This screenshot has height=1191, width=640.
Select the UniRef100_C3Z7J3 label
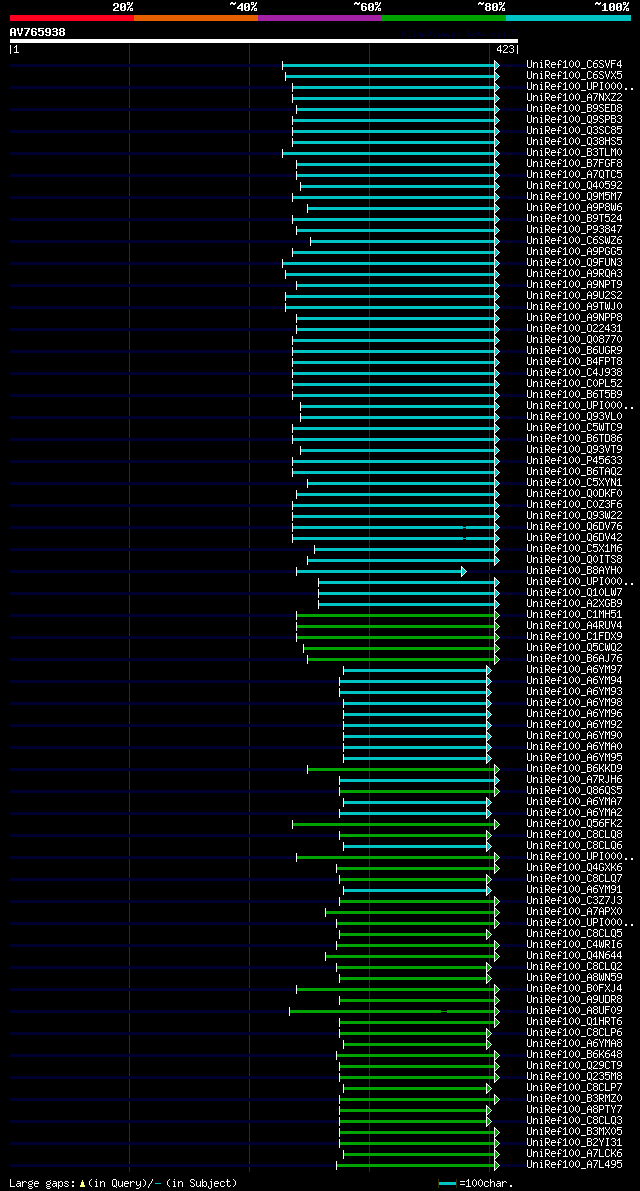coord(574,902)
